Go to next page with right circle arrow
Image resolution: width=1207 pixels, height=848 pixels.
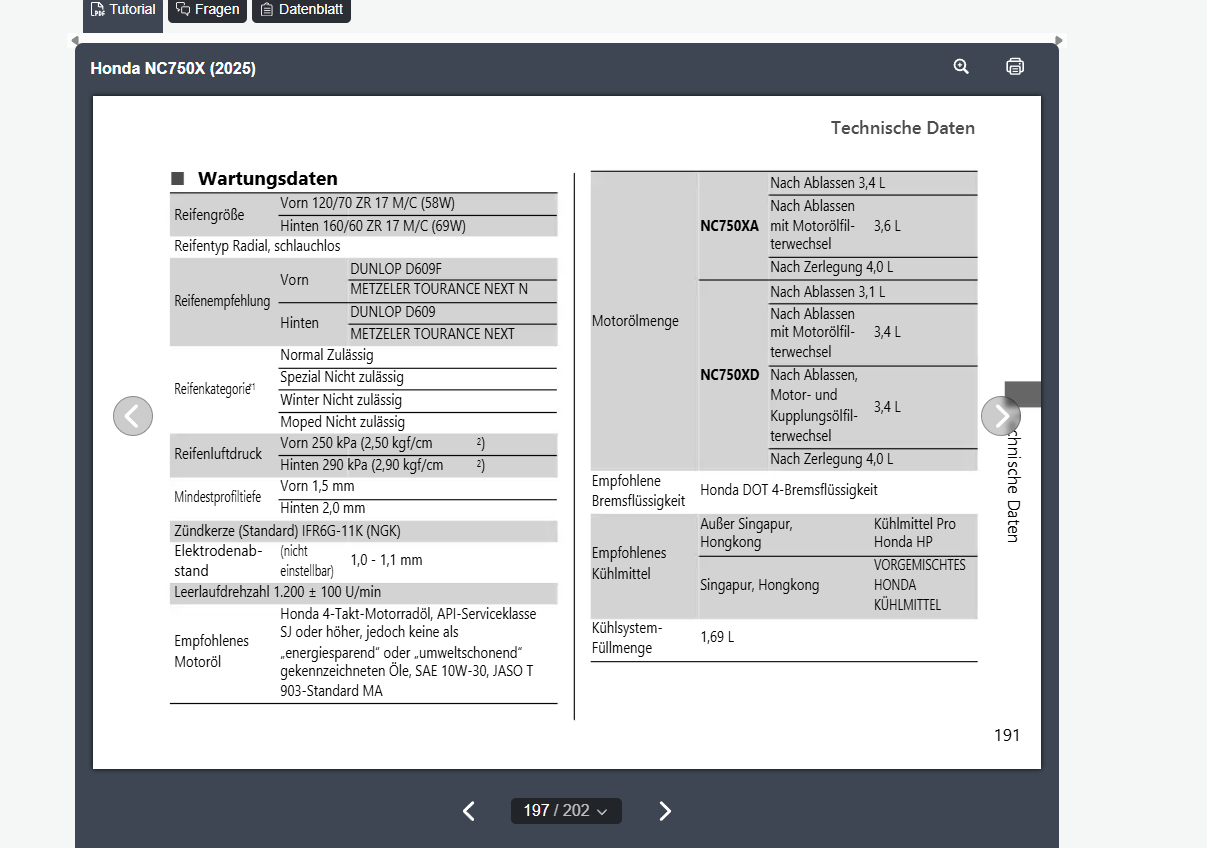1000,416
